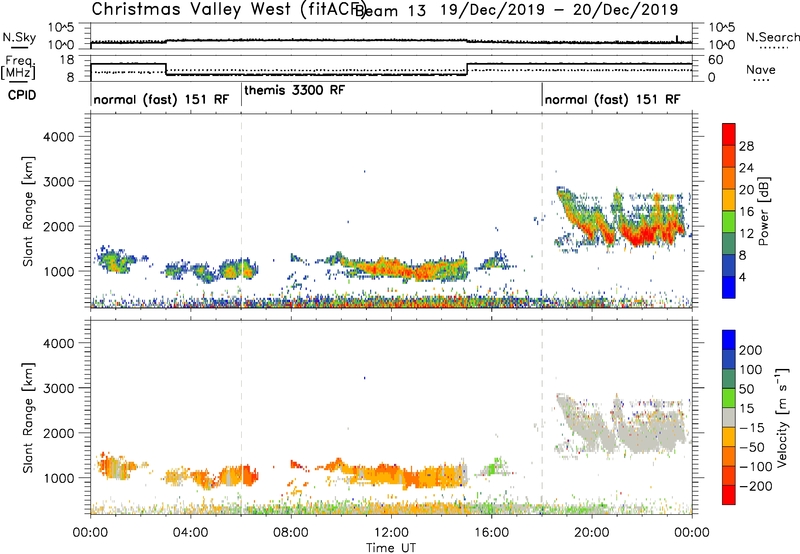Click the 'Beam 13' label

[391, 10]
